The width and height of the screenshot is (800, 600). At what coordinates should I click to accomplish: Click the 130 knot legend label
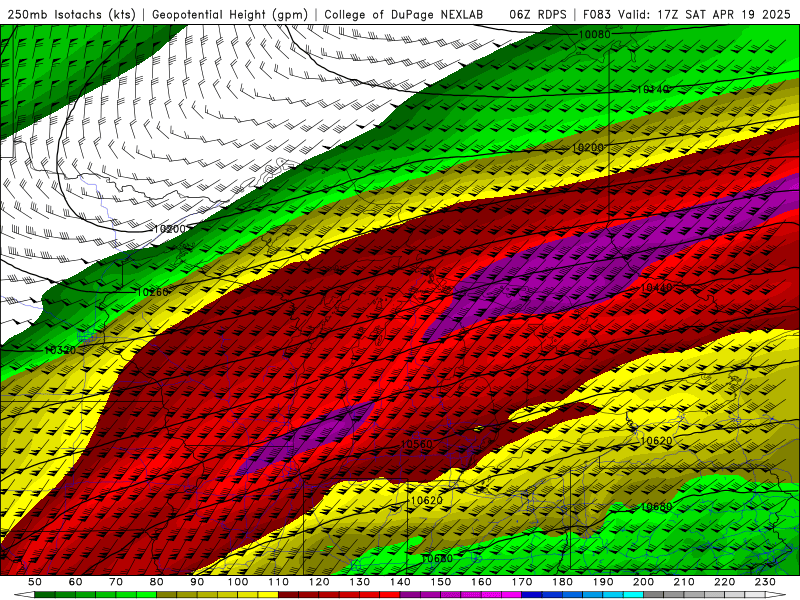coord(360,582)
